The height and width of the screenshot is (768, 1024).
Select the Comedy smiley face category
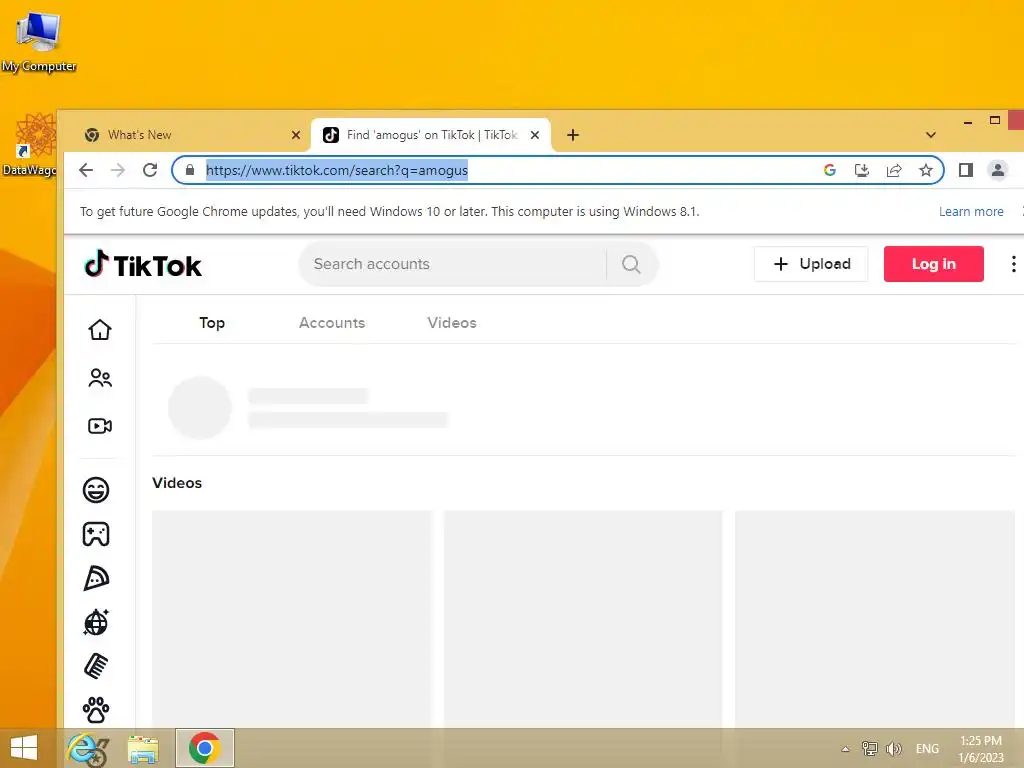point(96,490)
